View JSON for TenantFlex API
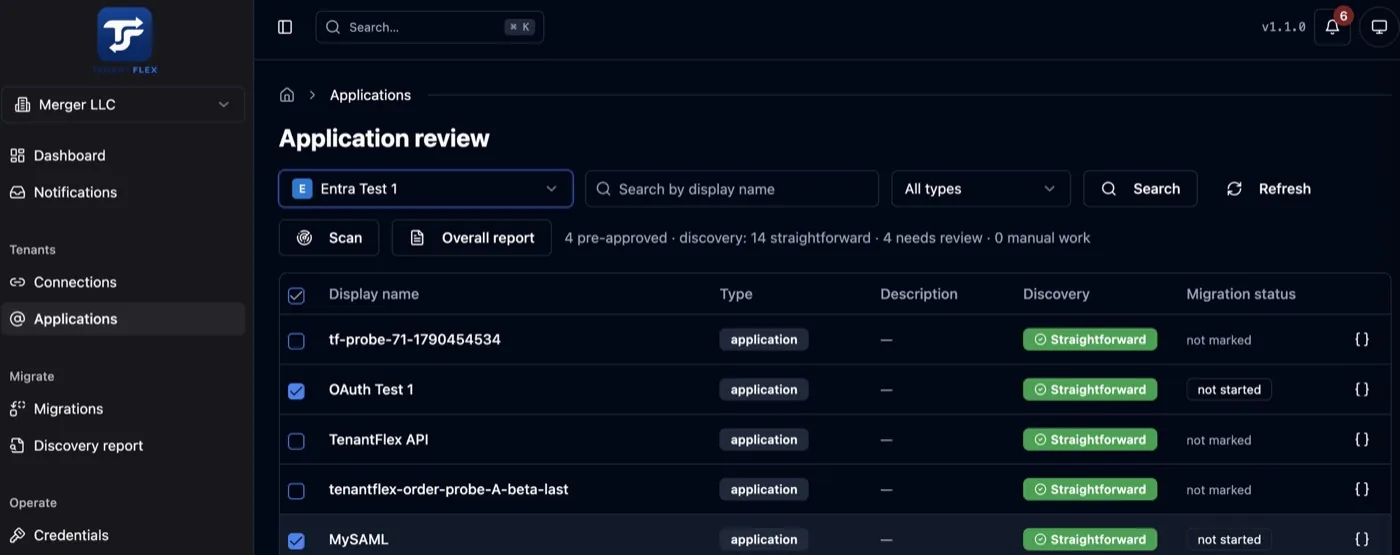The height and width of the screenshot is (555, 1400). tap(1361, 440)
